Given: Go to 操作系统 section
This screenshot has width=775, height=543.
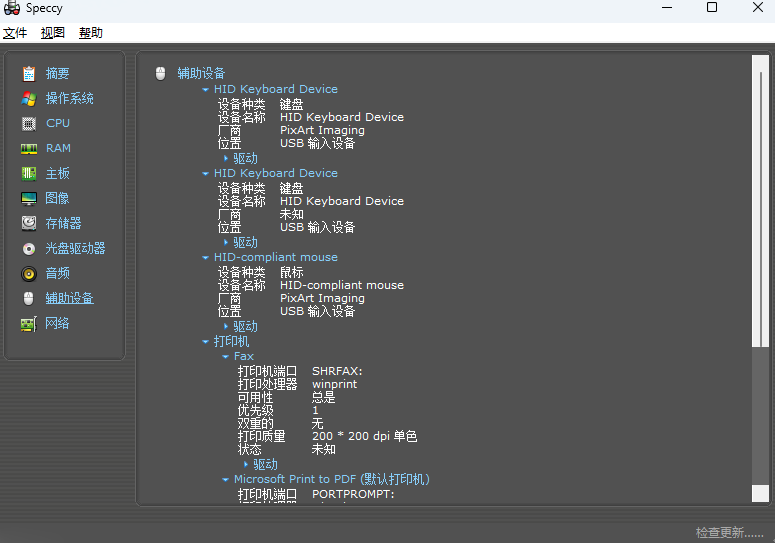Looking at the screenshot, I should (x=70, y=98).
